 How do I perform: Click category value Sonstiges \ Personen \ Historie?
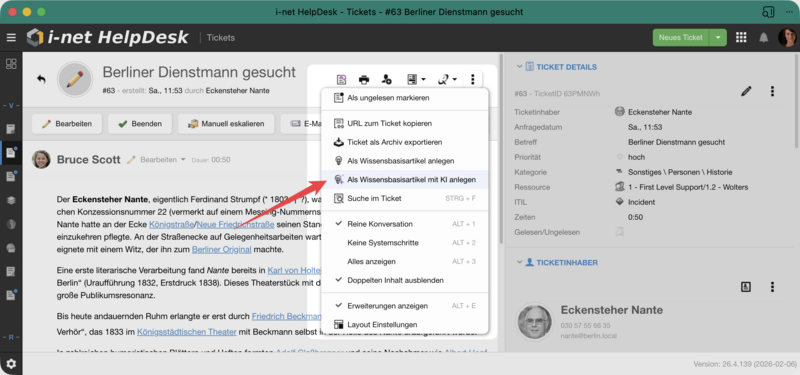tap(681, 172)
